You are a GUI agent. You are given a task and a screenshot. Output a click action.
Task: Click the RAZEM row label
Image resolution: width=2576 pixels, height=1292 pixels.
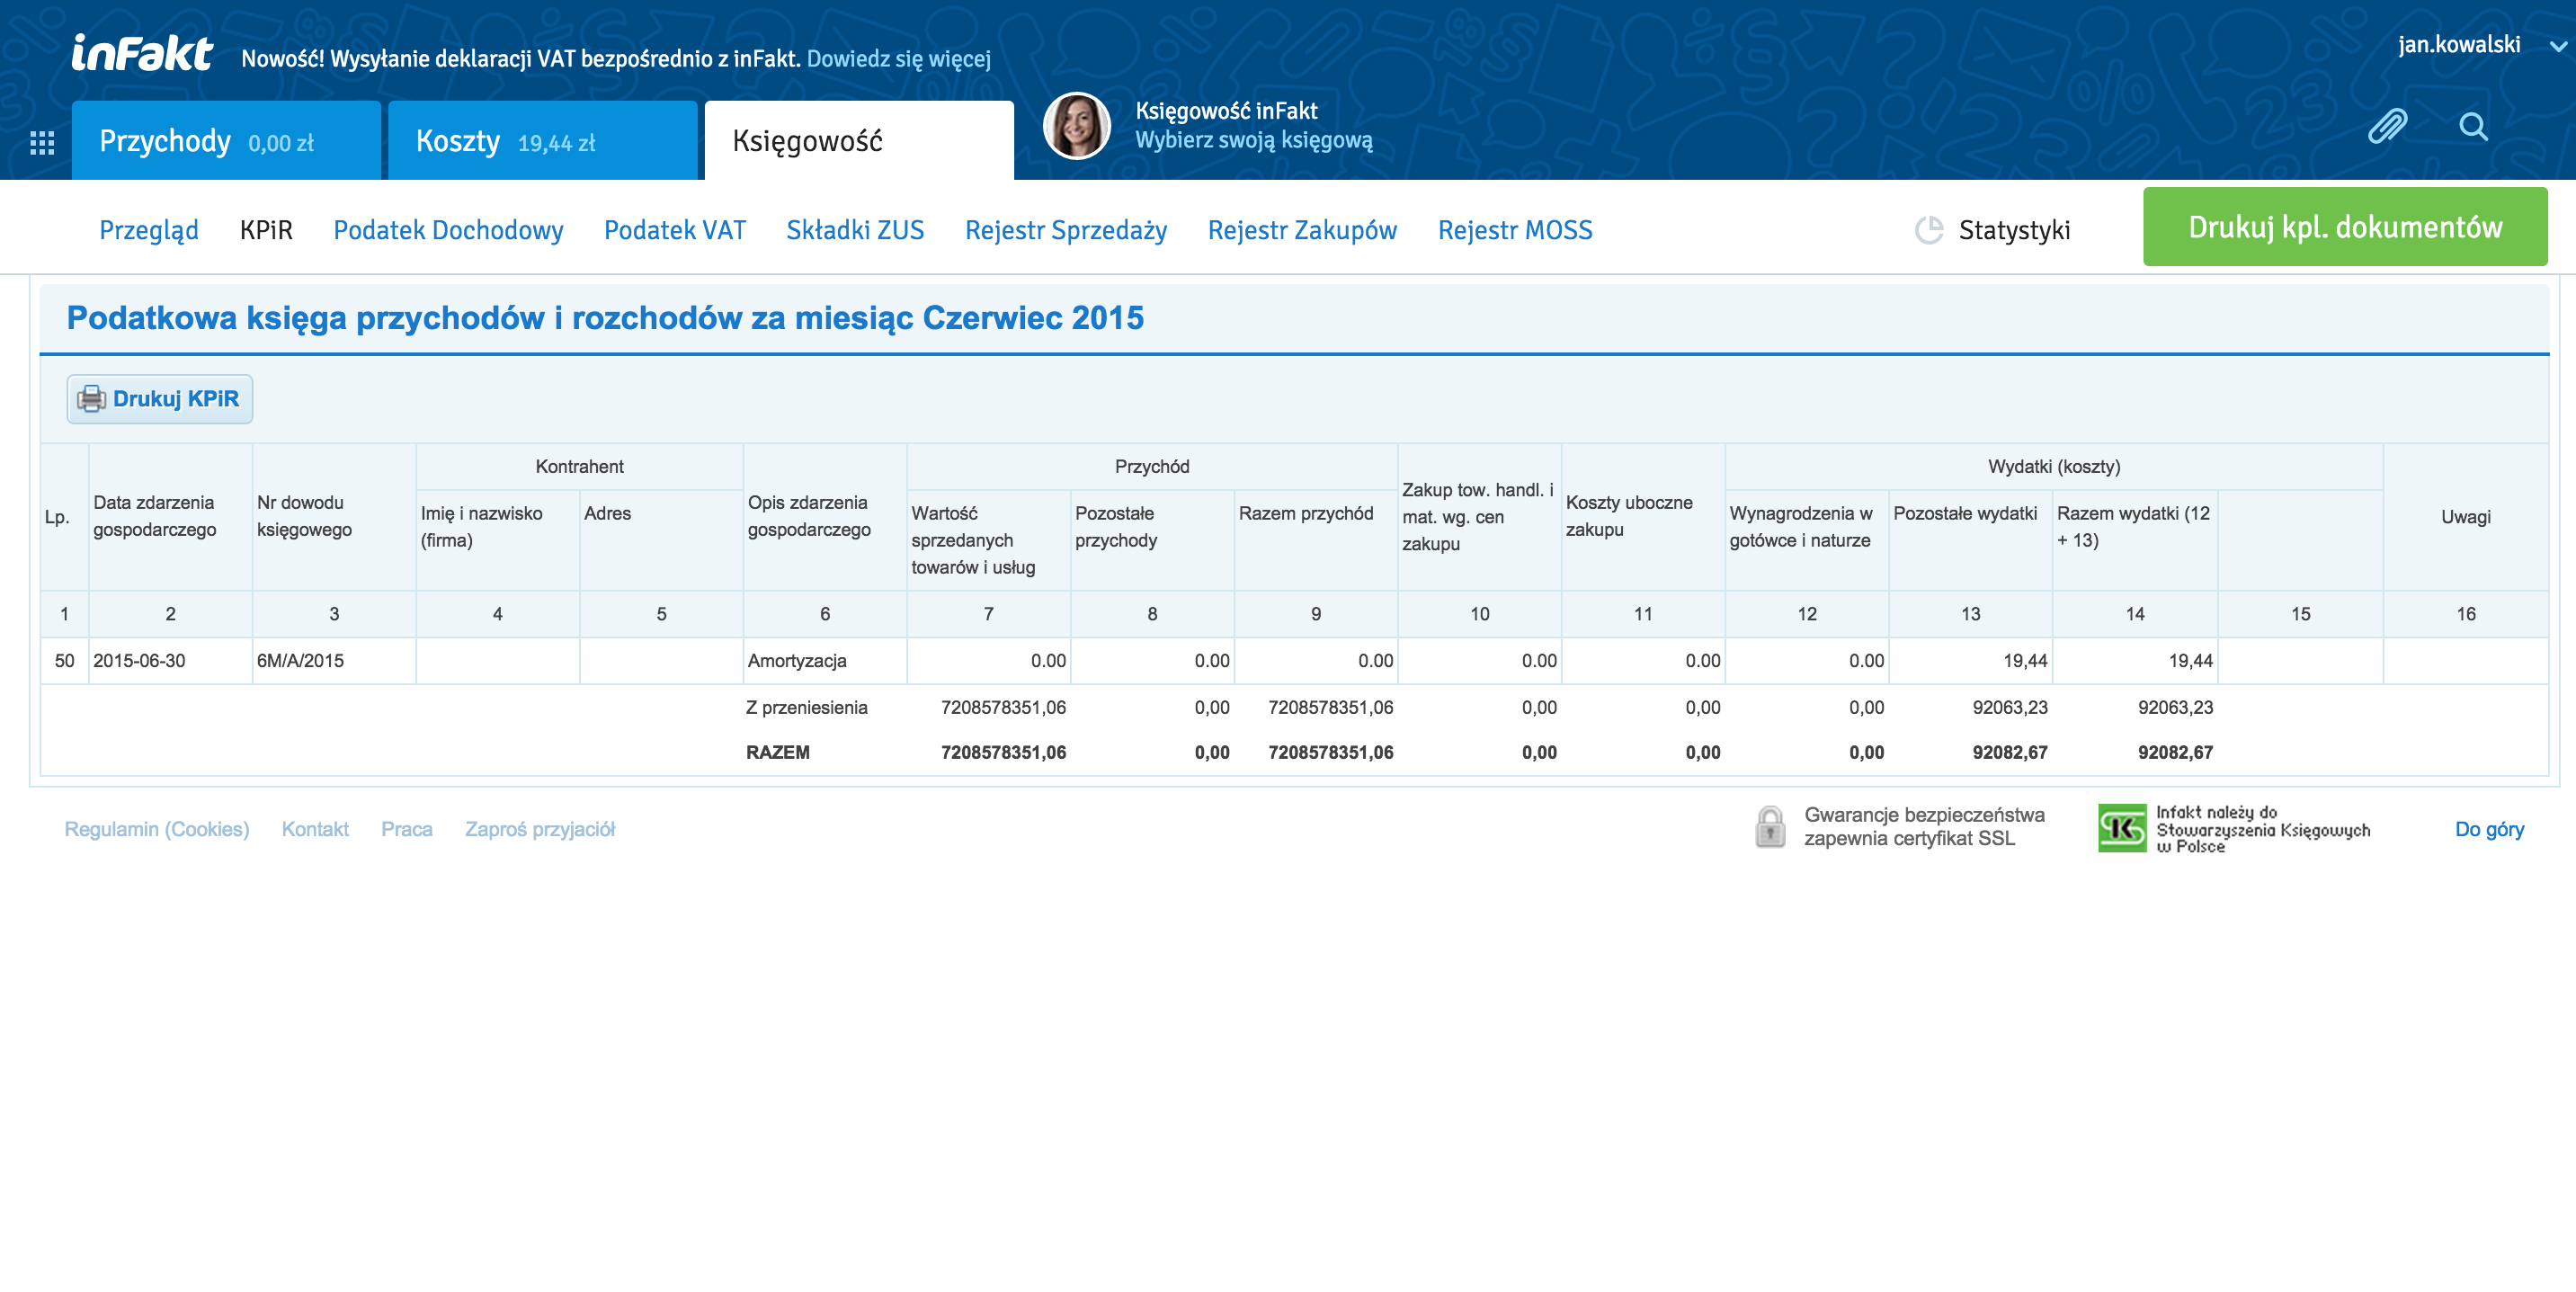(x=777, y=753)
